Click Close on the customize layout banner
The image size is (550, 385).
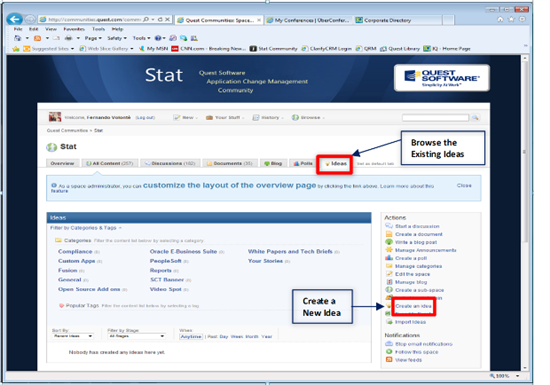pos(464,185)
